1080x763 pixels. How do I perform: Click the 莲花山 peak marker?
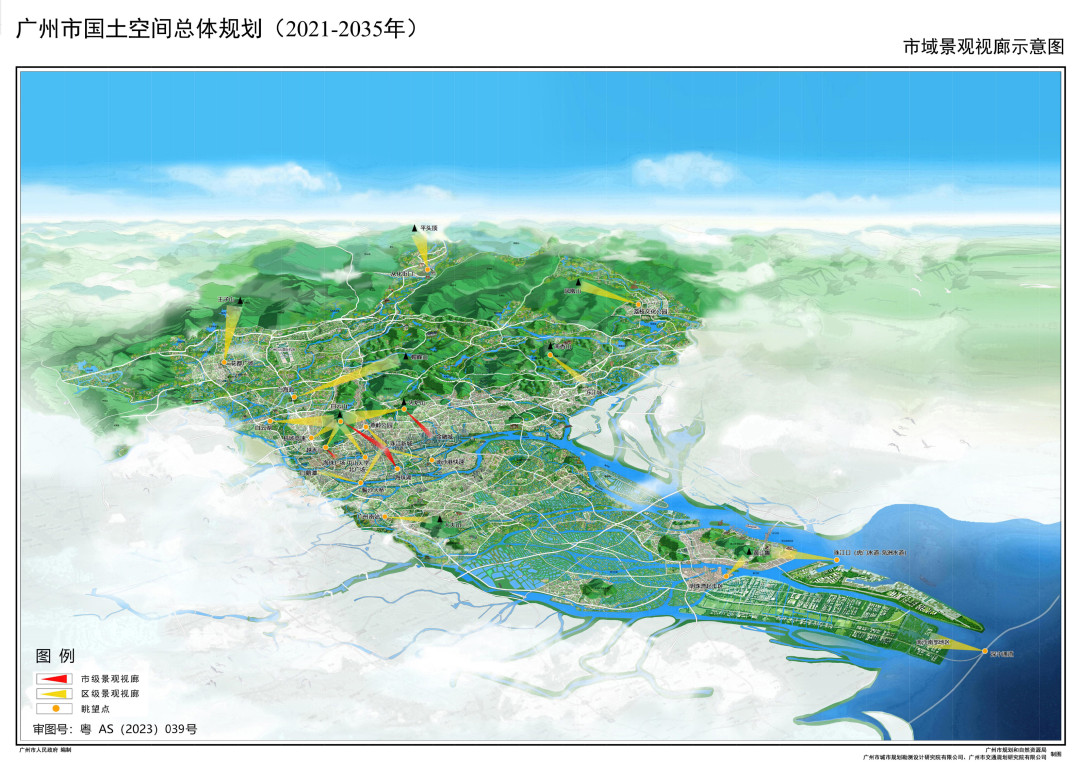coord(748,552)
